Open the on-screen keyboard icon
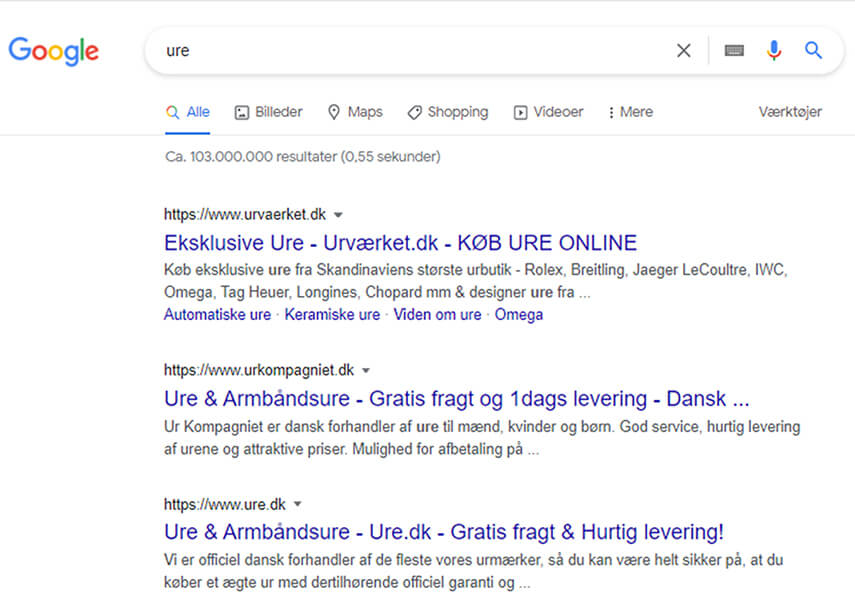Screen dimensions: 855x603 [734, 51]
